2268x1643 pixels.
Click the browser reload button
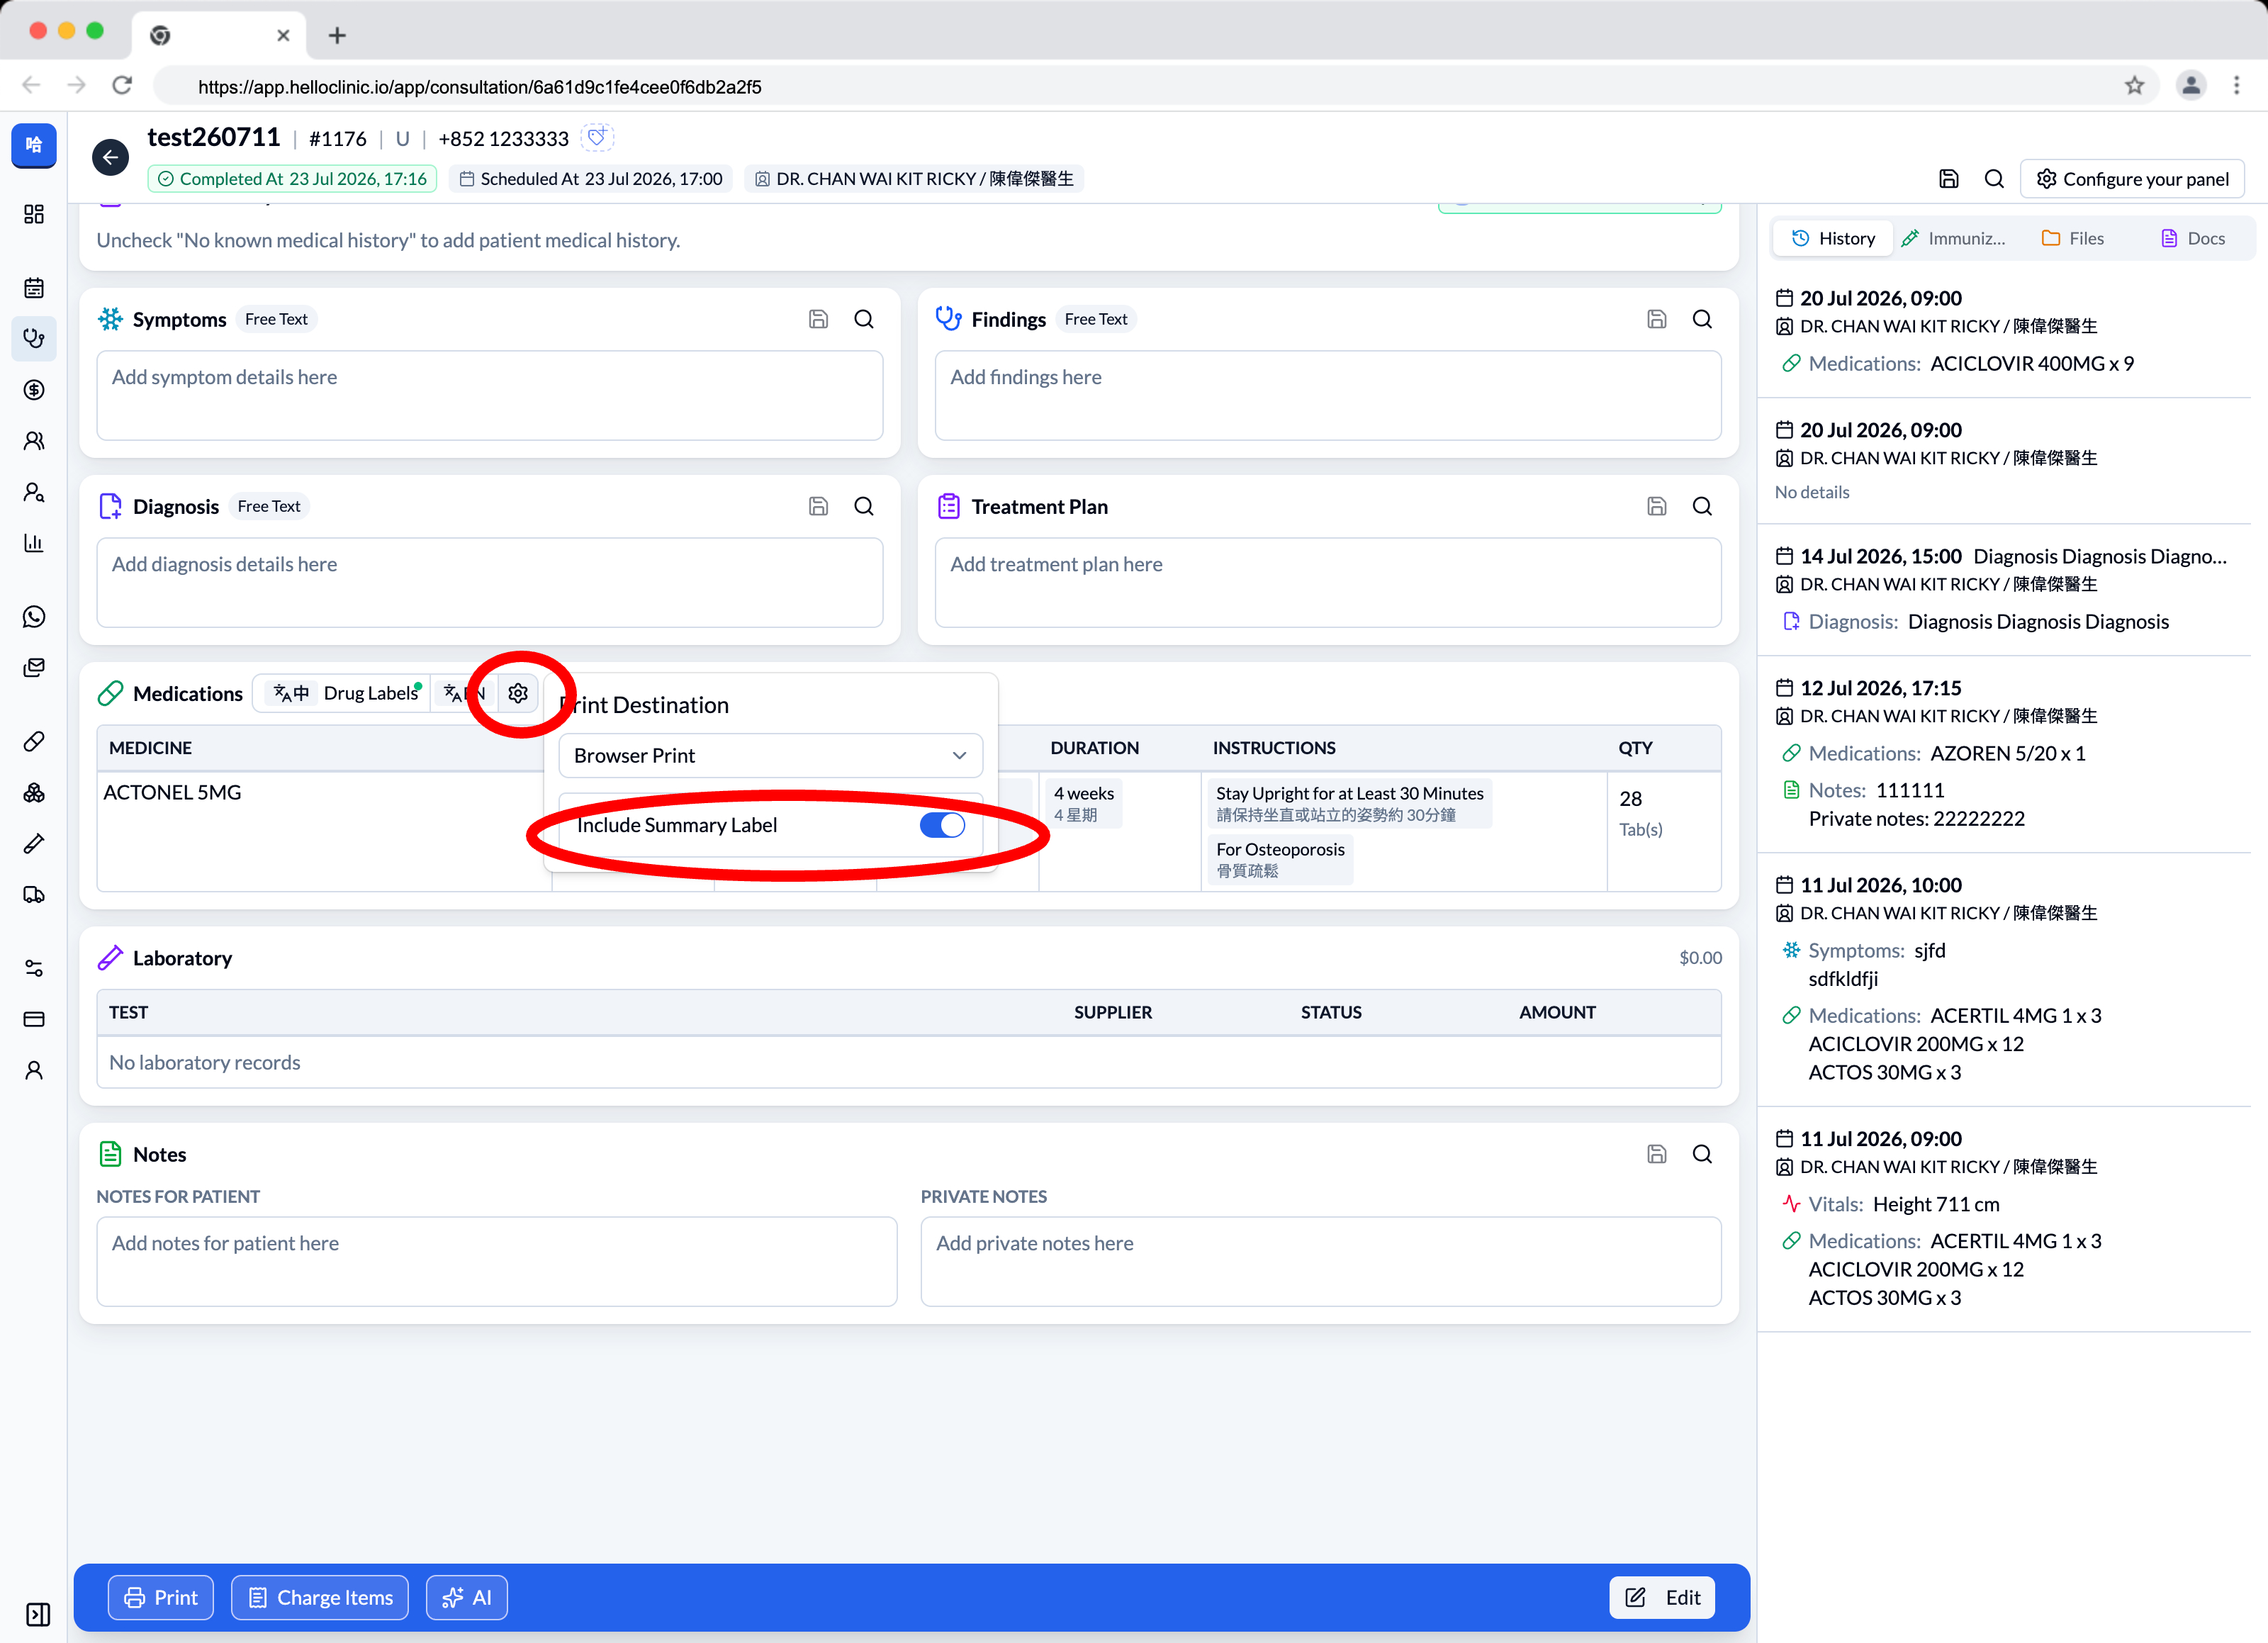(122, 86)
